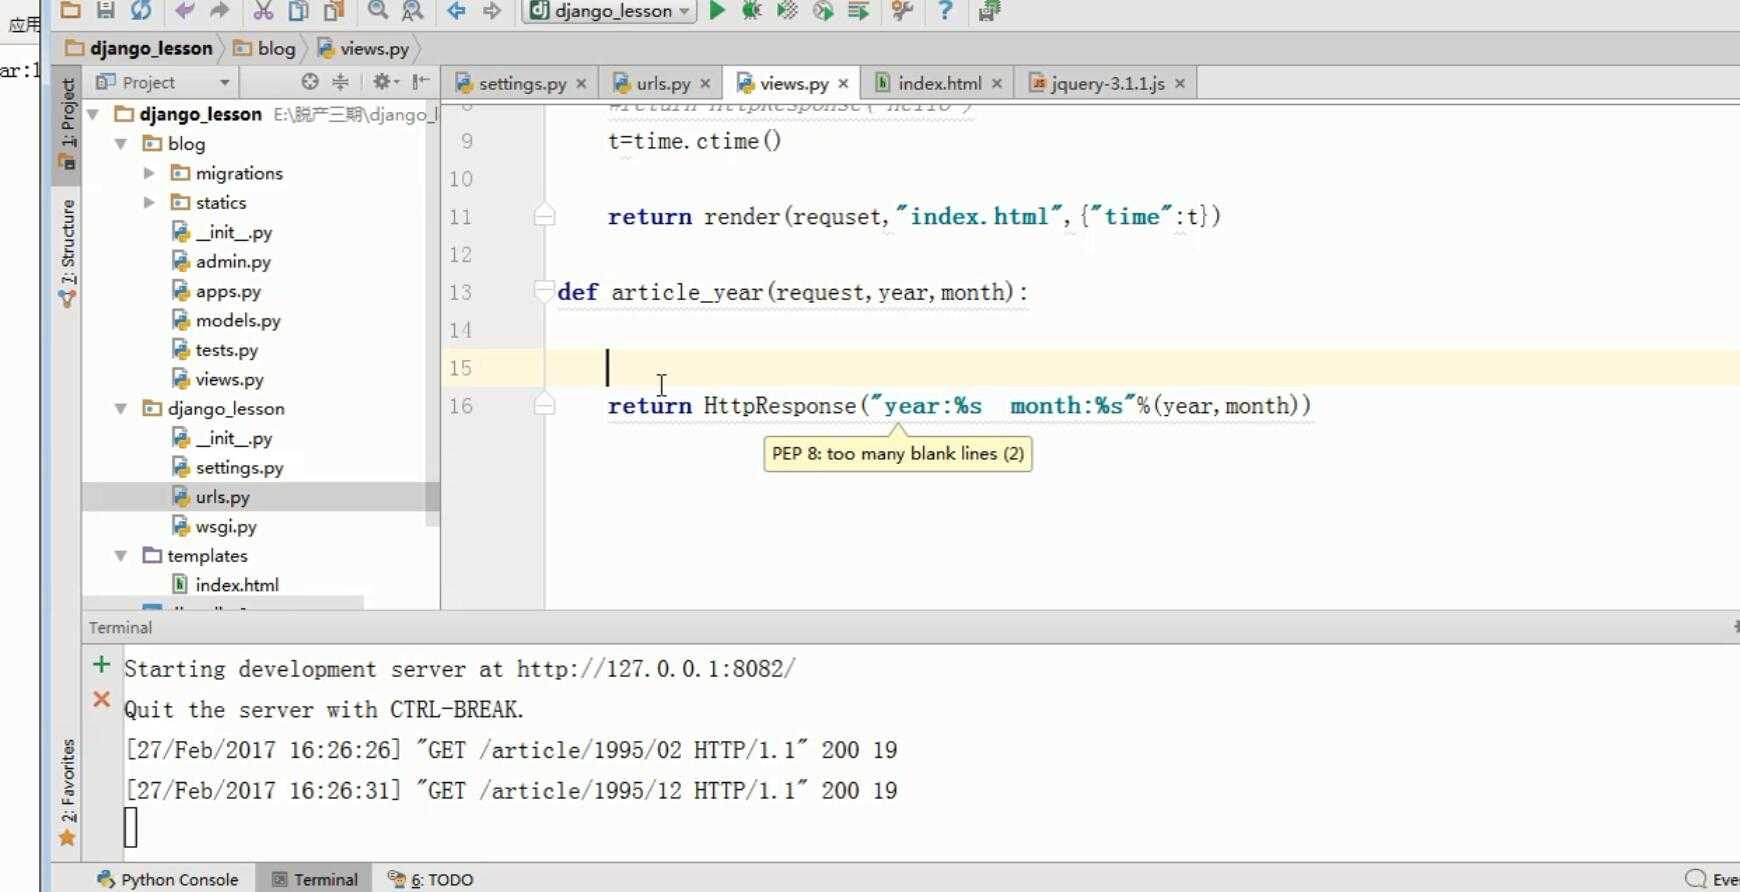Click fold end marker at line 16
The width and height of the screenshot is (1740, 892).
pyautogui.click(x=545, y=404)
